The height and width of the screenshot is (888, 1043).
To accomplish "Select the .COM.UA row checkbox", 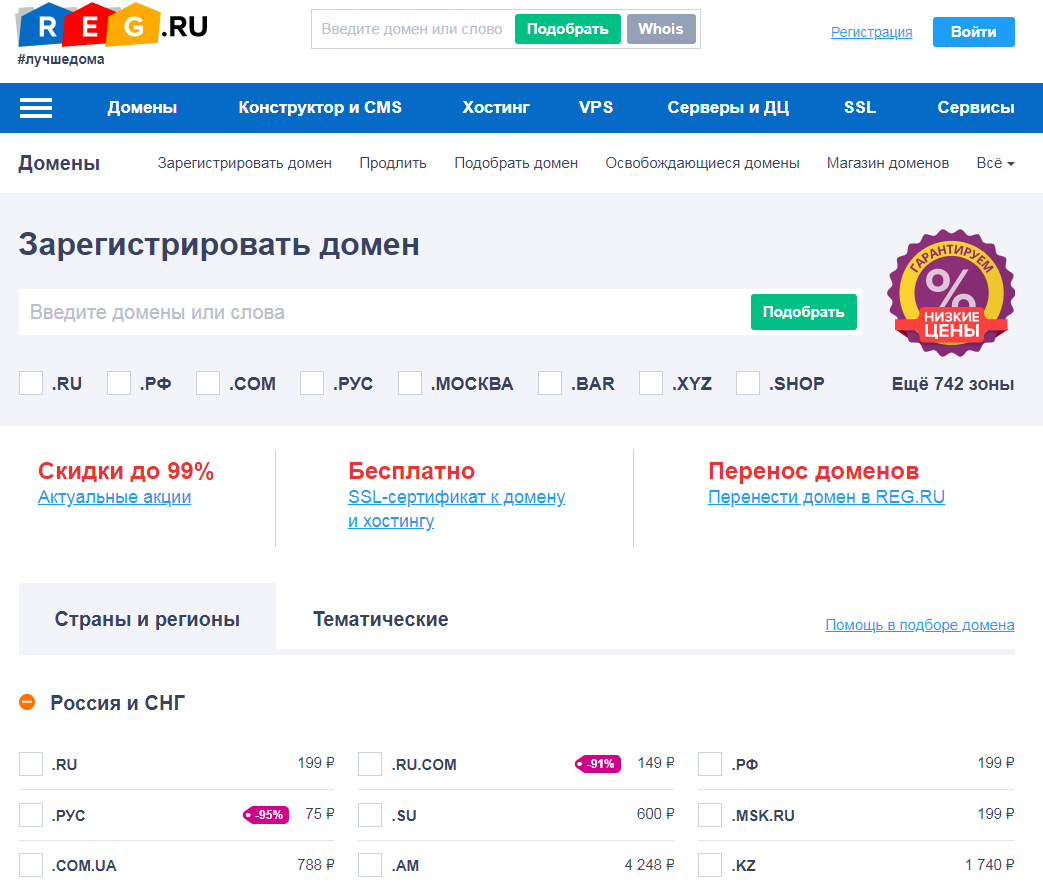I will (31, 865).
